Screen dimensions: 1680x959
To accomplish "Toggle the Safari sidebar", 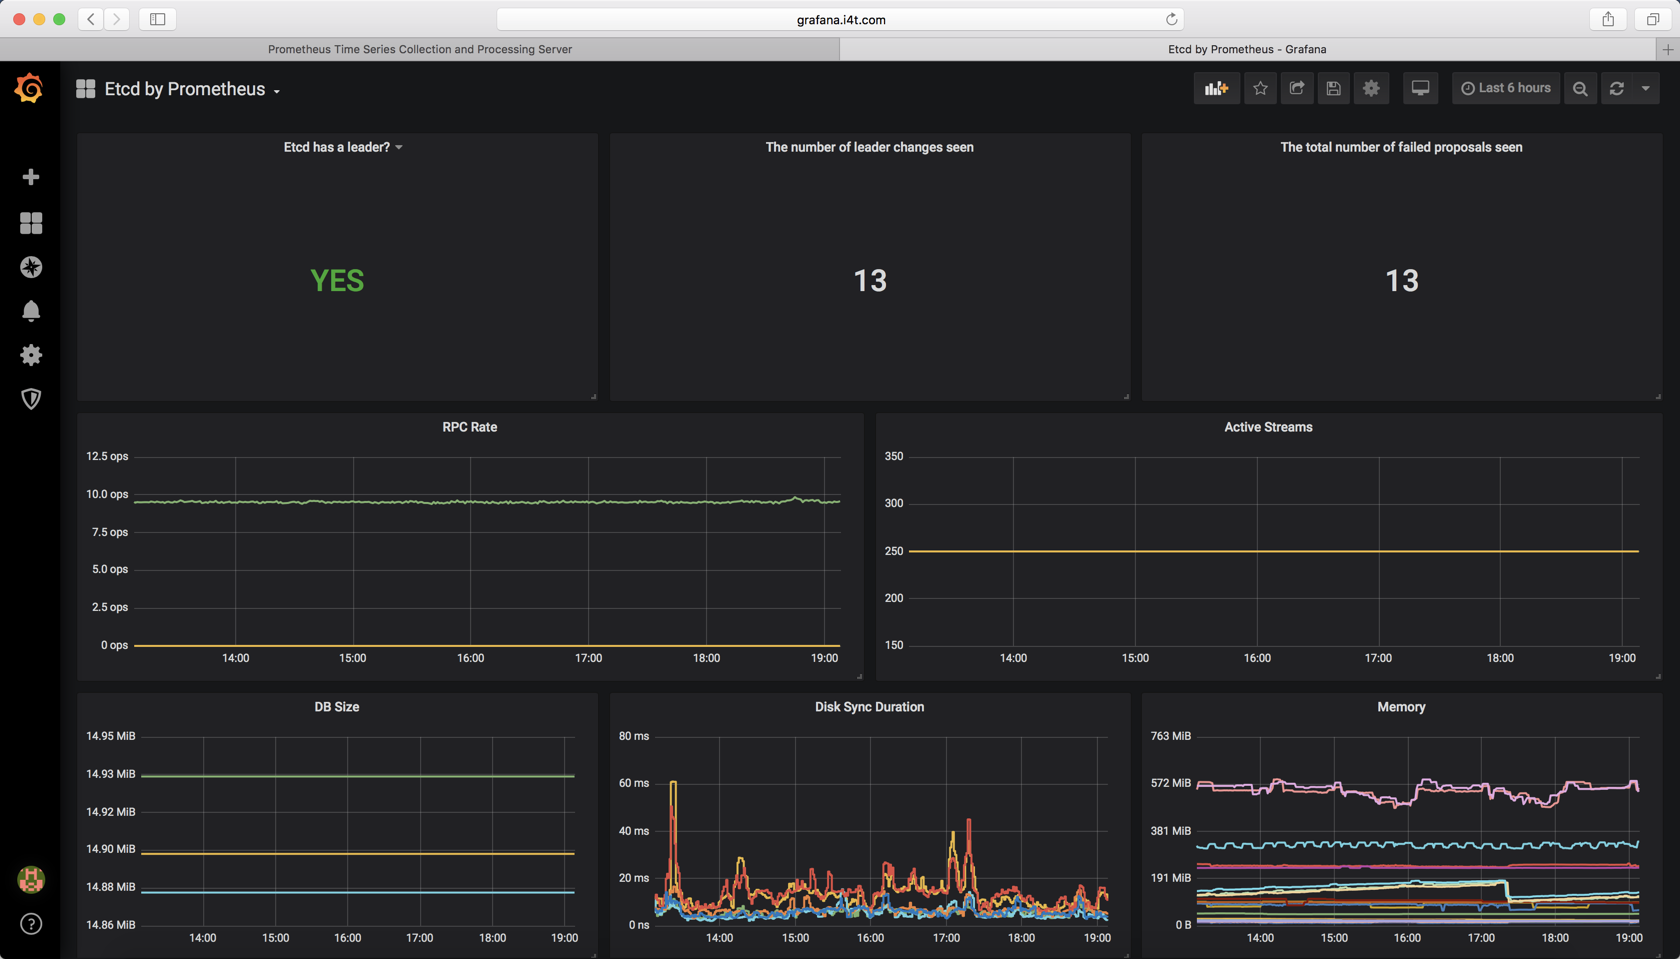I will point(158,19).
